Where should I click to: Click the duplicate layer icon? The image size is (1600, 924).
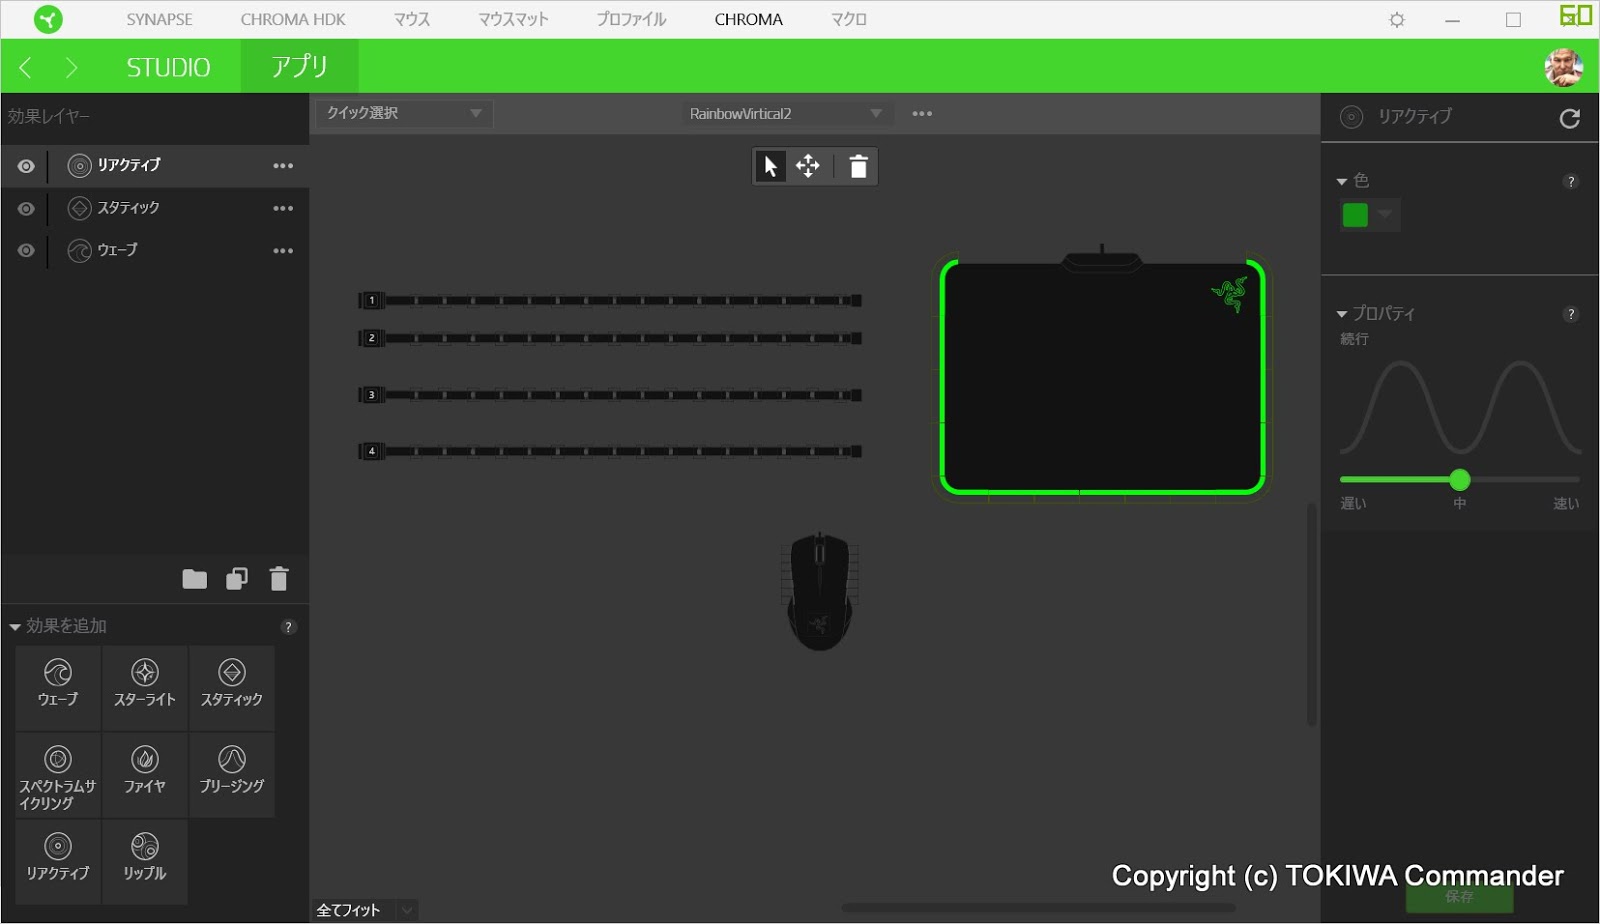(237, 579)
